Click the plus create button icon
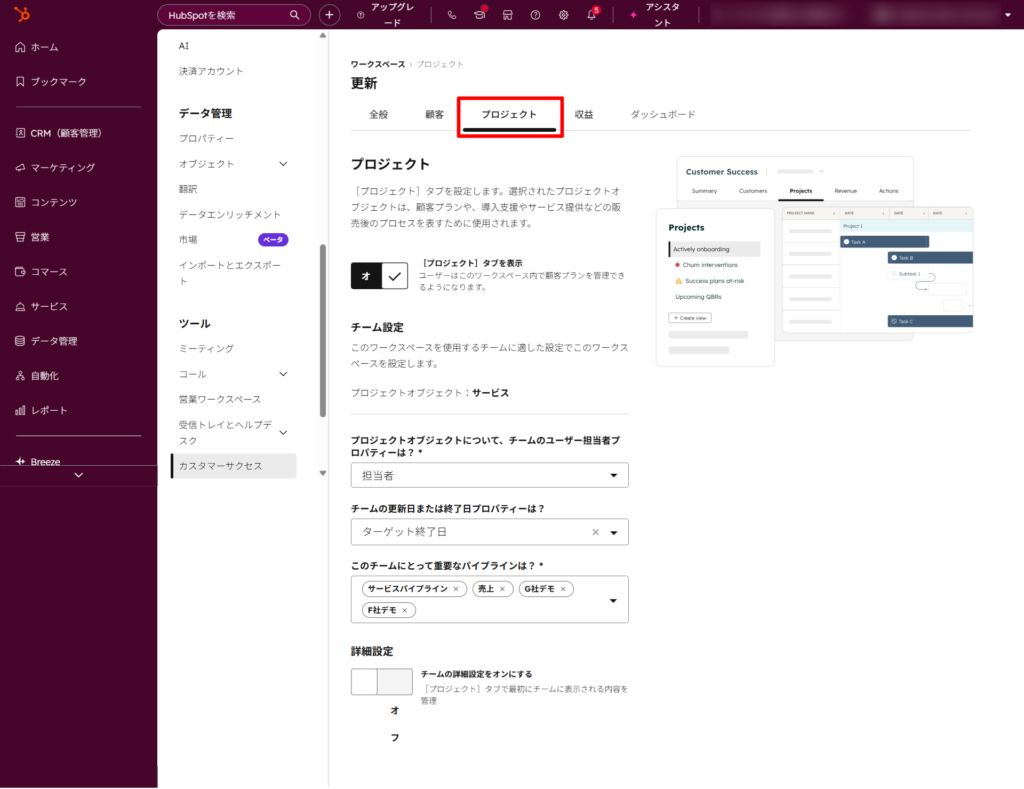This screenshot has width=1024, height=789. click(x=329, y=14)
